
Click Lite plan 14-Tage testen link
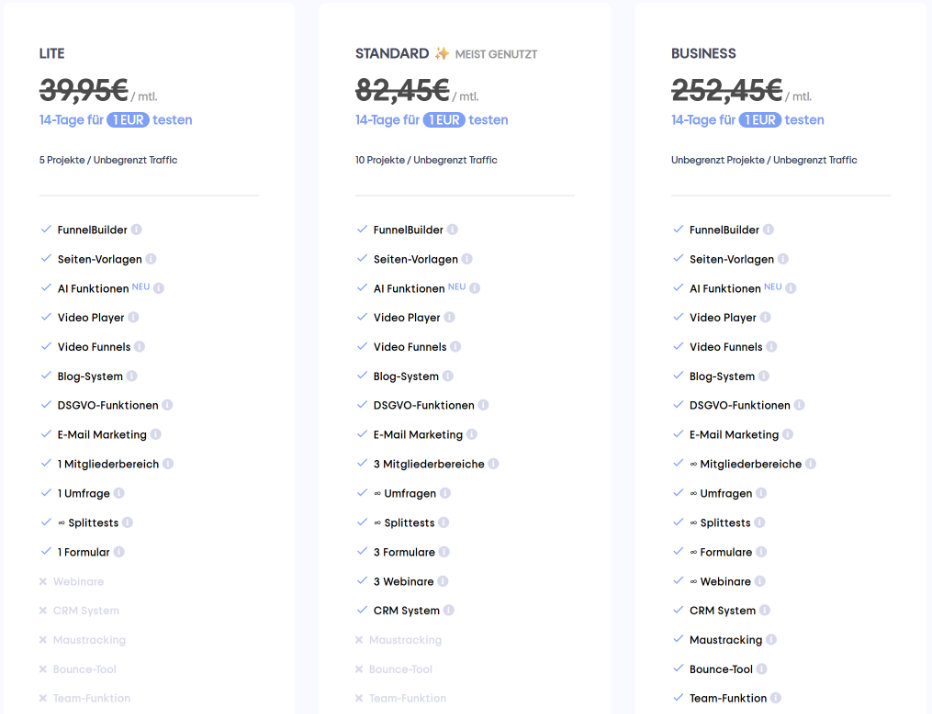[116, 120]
